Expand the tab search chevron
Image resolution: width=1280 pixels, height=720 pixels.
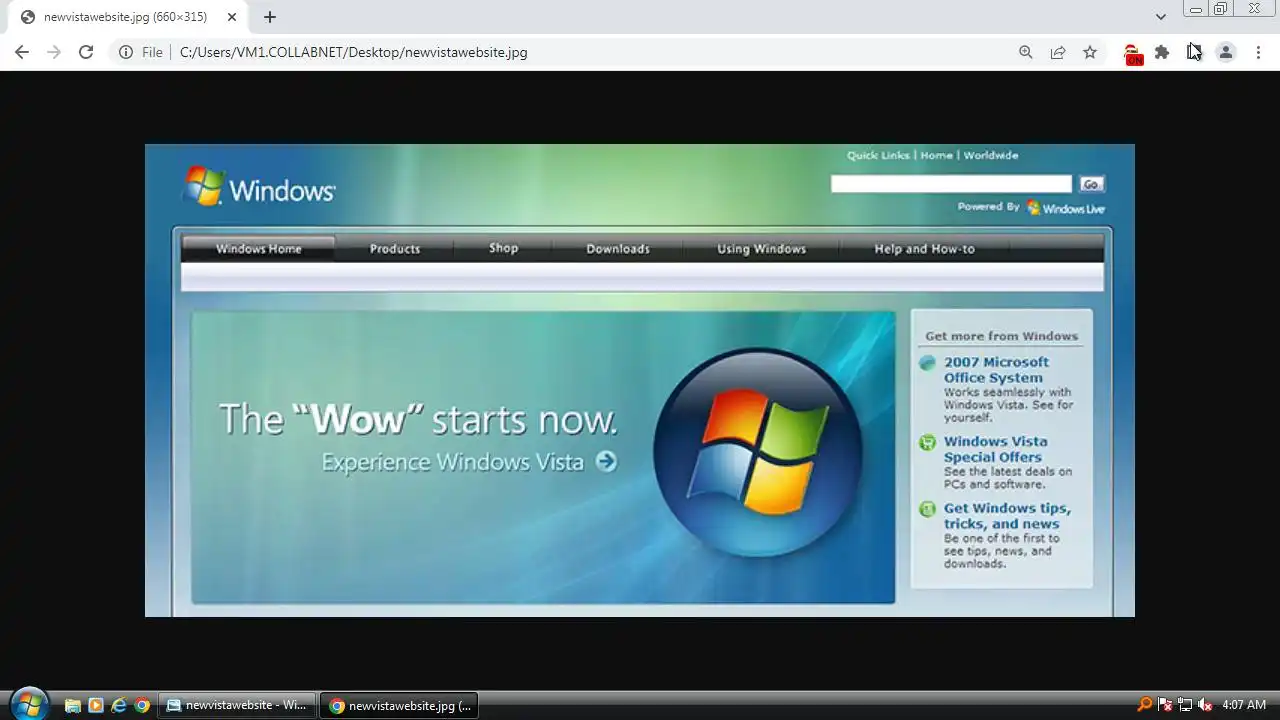(x=1161, y=17)
